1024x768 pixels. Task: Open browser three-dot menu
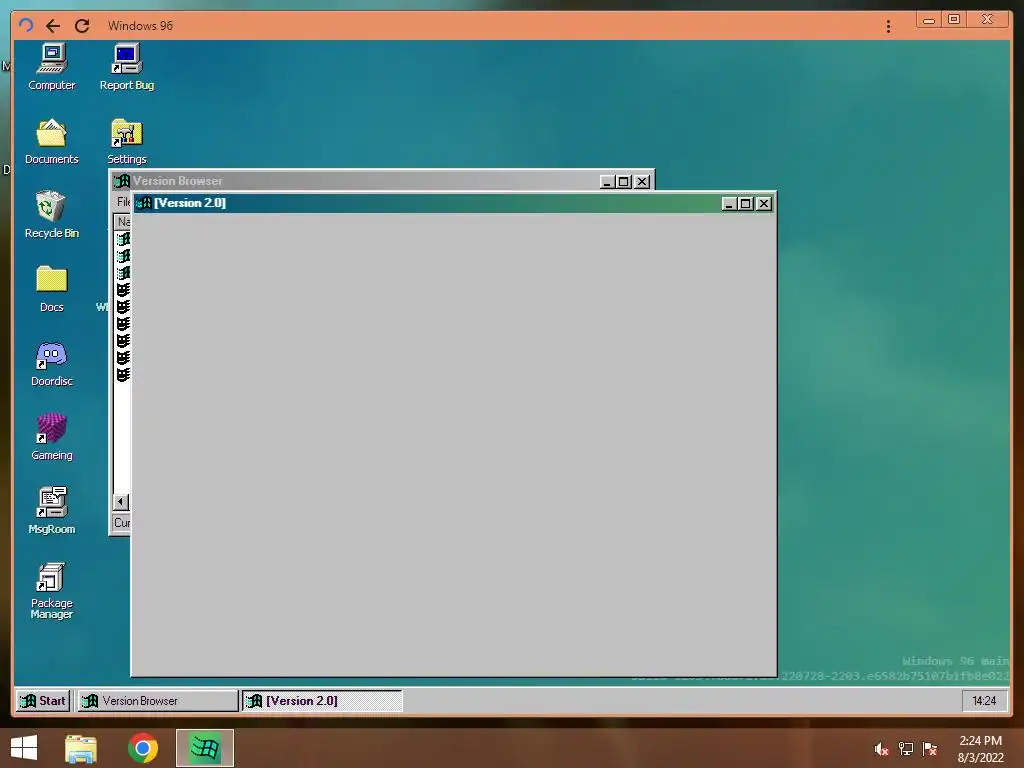pyautogui.click(x=888, y=26)
